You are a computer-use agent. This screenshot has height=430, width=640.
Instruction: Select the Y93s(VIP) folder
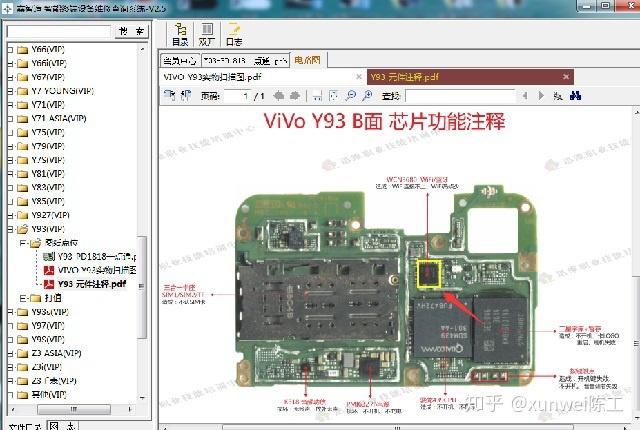(50, 312)
